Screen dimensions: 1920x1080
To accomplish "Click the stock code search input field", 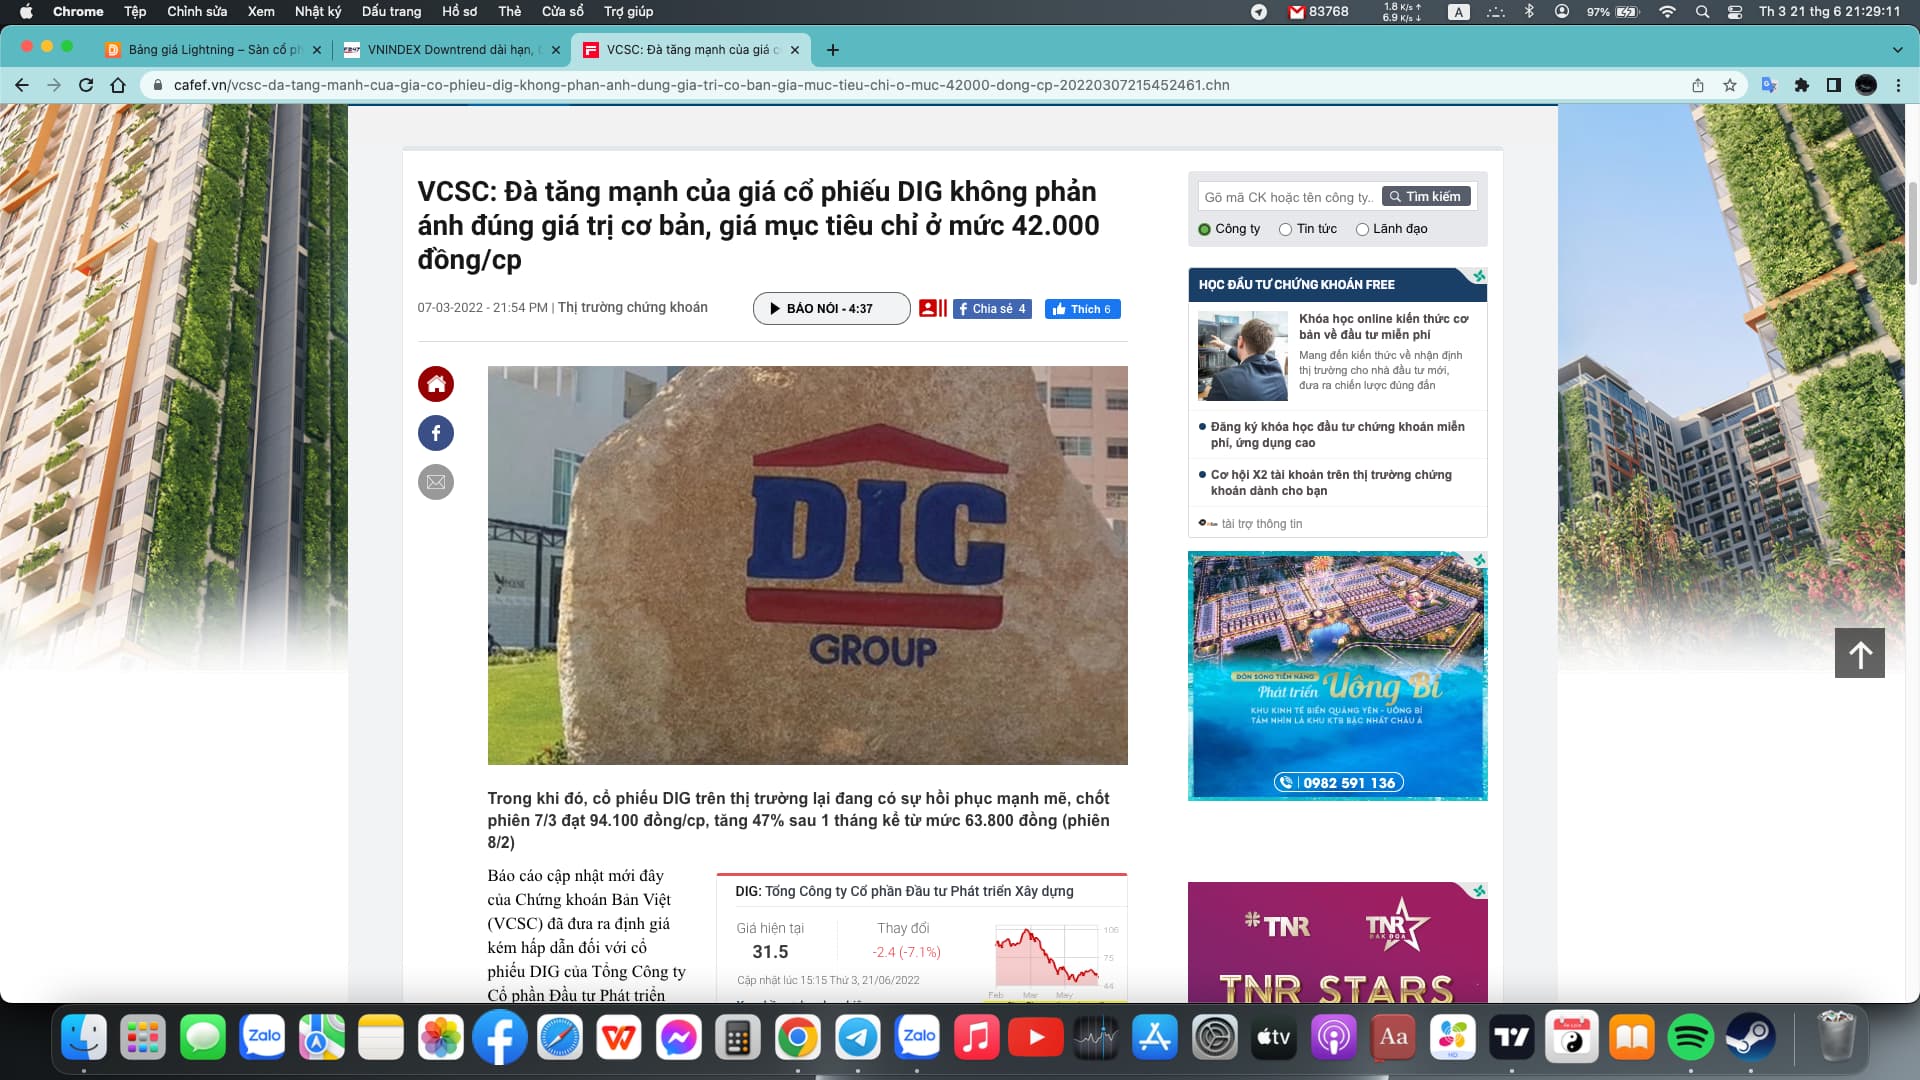I will (x=1288, y=197).
